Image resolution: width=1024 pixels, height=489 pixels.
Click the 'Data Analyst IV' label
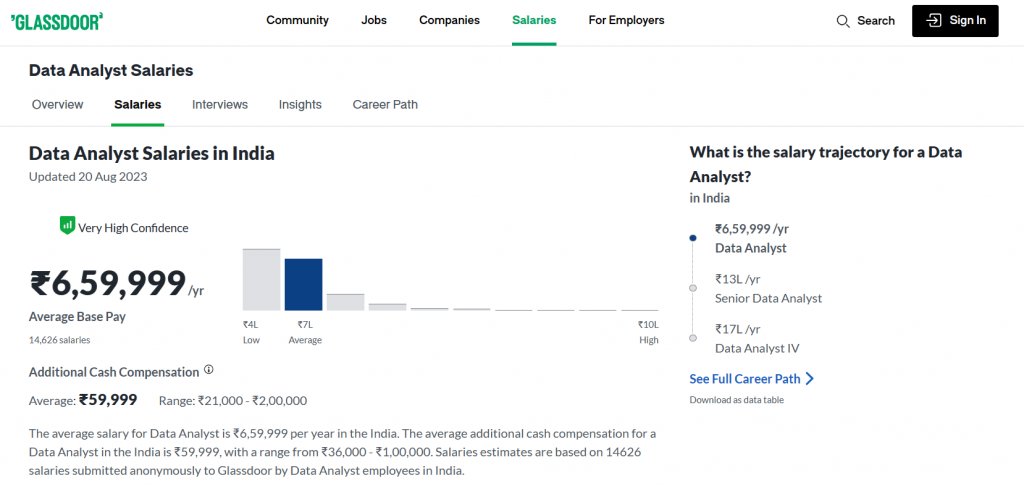pos(757,349)
